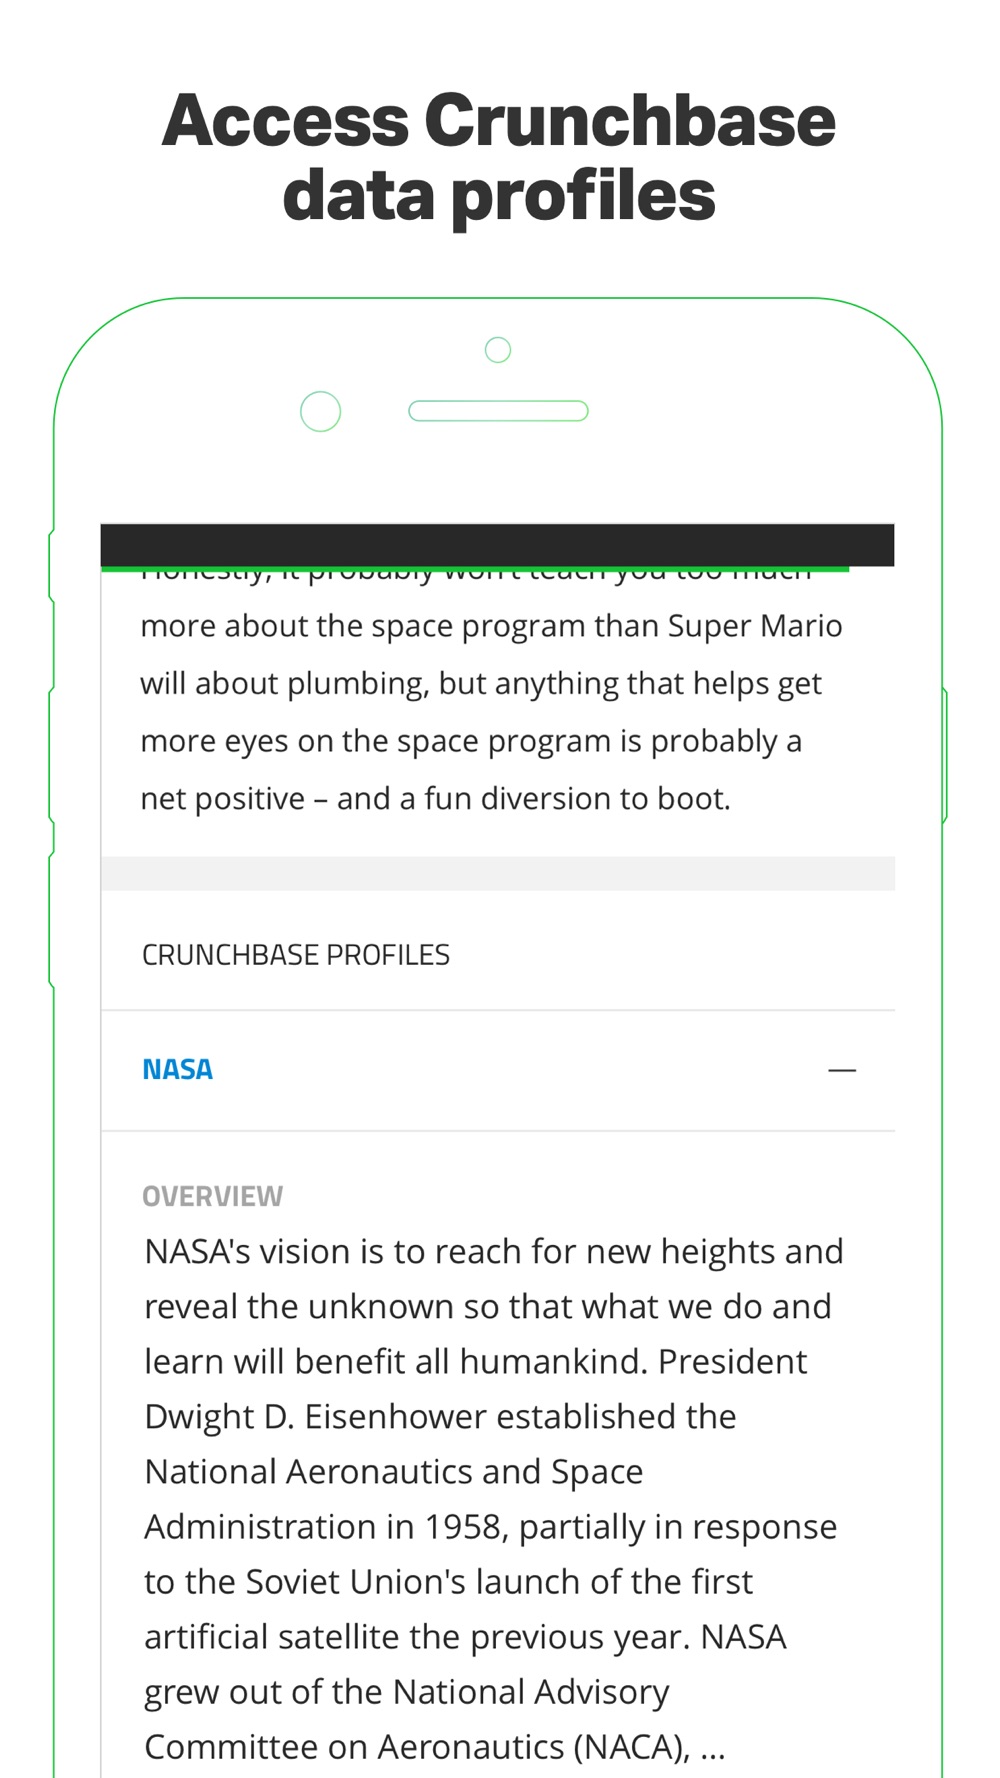Screen dimensions: 1000x1778
Task: Select the NASA's vision overview paragraph
Action: tap(494, 1499)
